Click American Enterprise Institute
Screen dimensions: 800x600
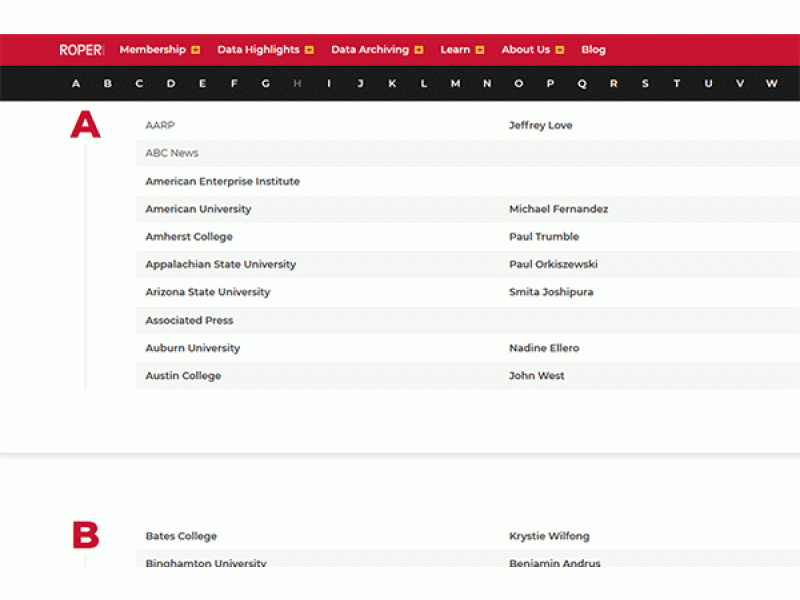click(222, 182)
